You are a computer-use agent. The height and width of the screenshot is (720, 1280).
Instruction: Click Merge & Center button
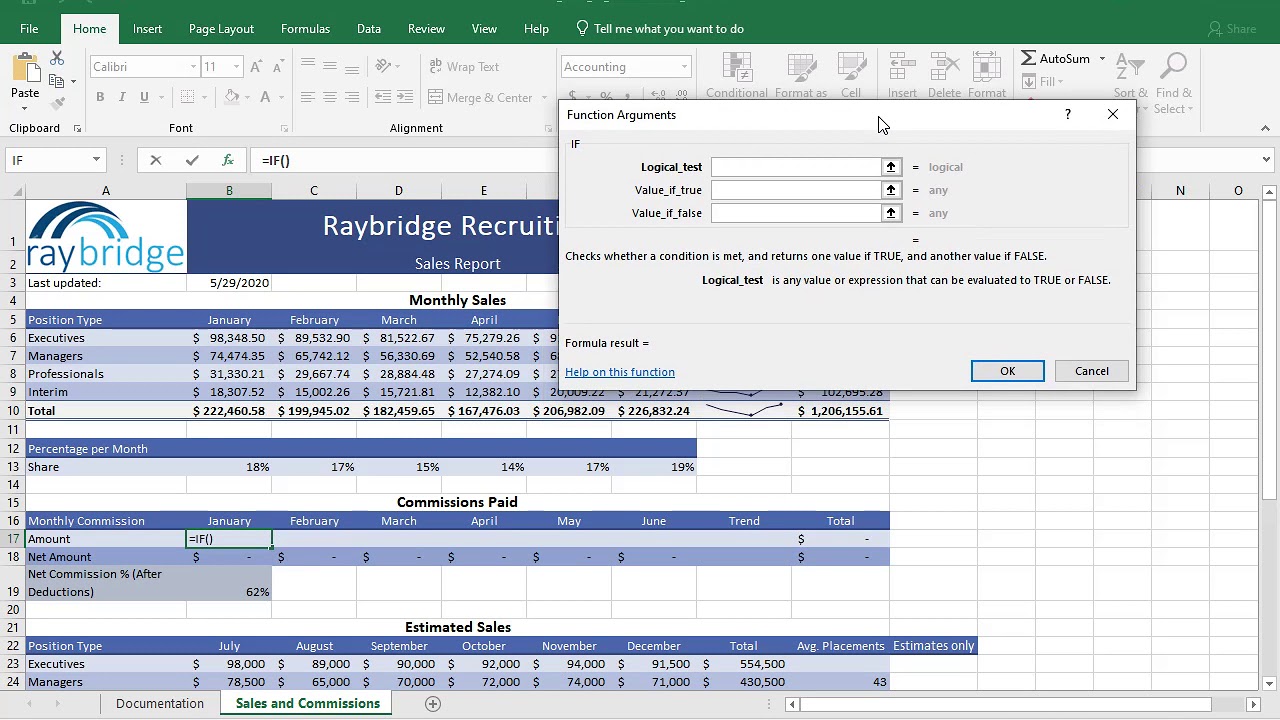coord(480,97)
